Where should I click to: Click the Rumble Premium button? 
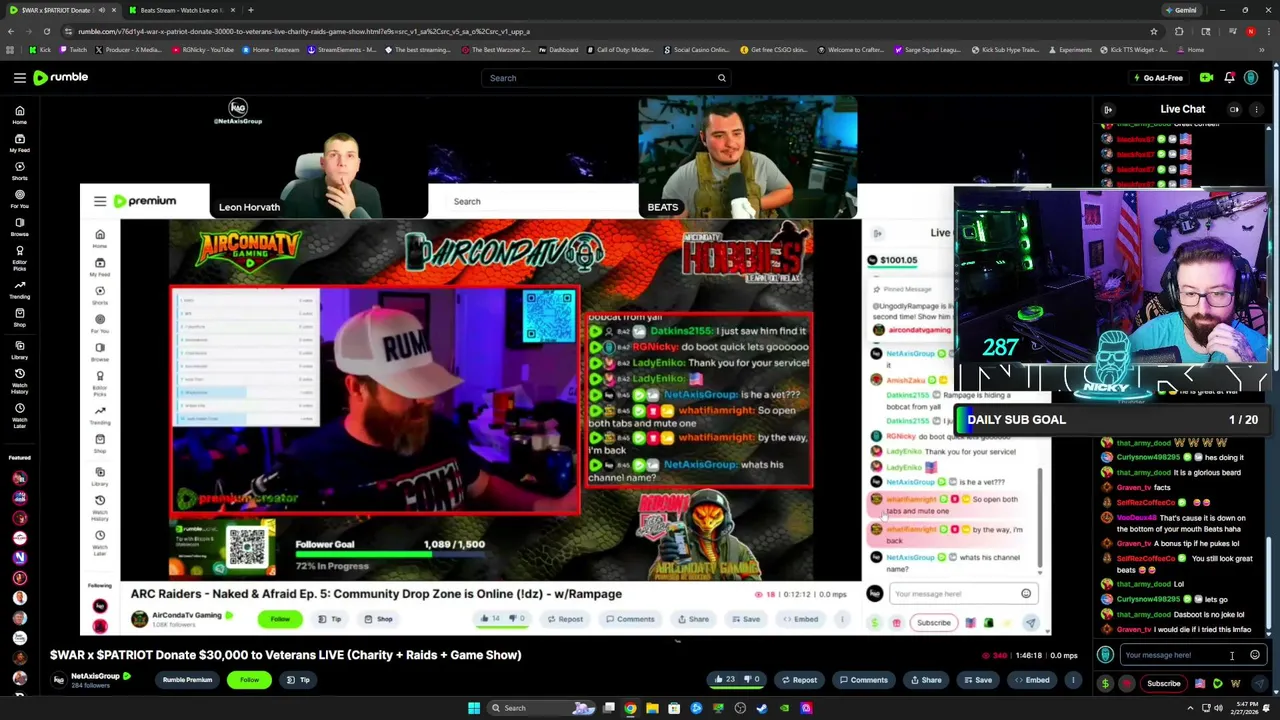(x=187, y=680)
